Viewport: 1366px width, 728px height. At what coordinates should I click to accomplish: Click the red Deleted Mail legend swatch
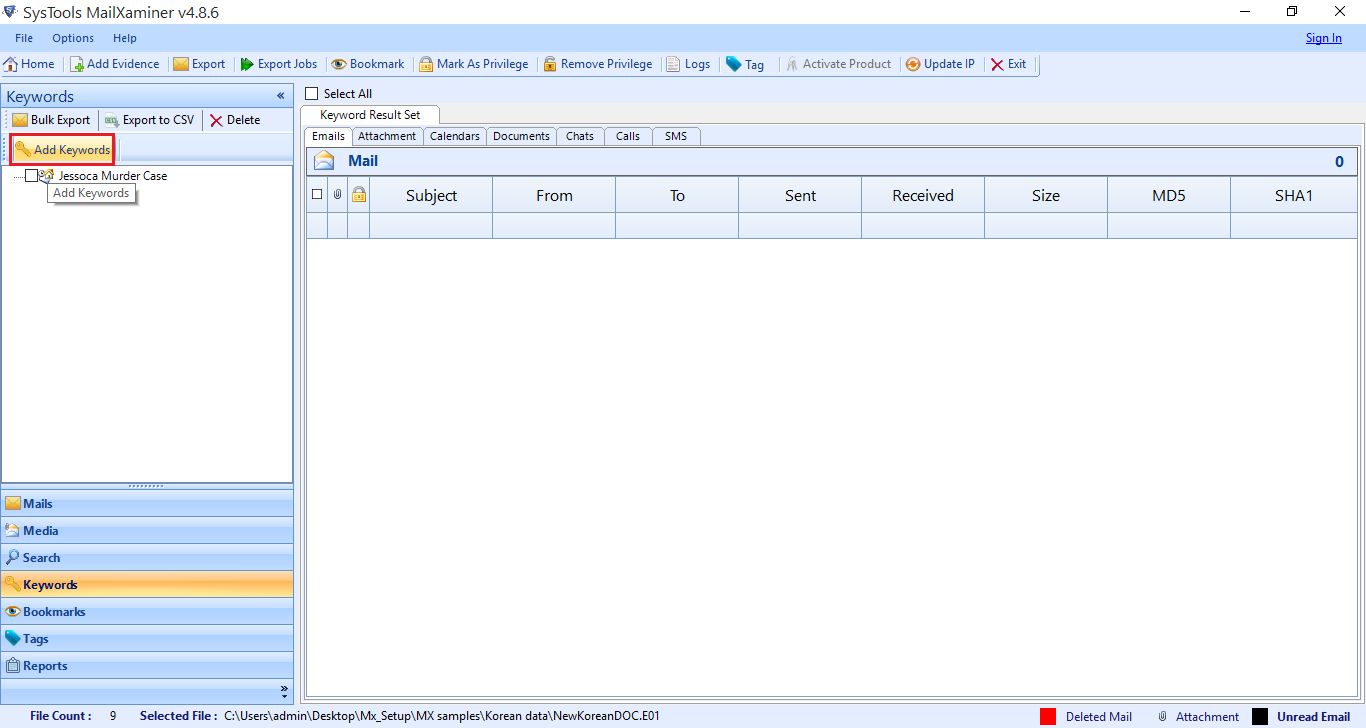[1048, 716]
